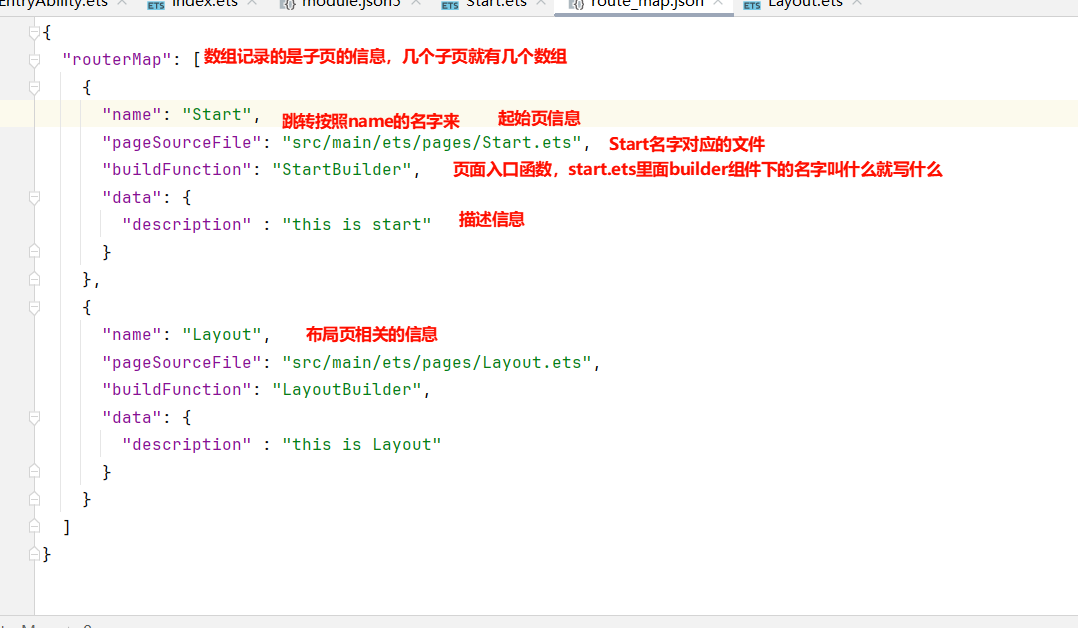The image size is (1078, 628).
Task: Fold the data block containing 'this is start'
Action: pyautogui.click(x=34, y=197)
